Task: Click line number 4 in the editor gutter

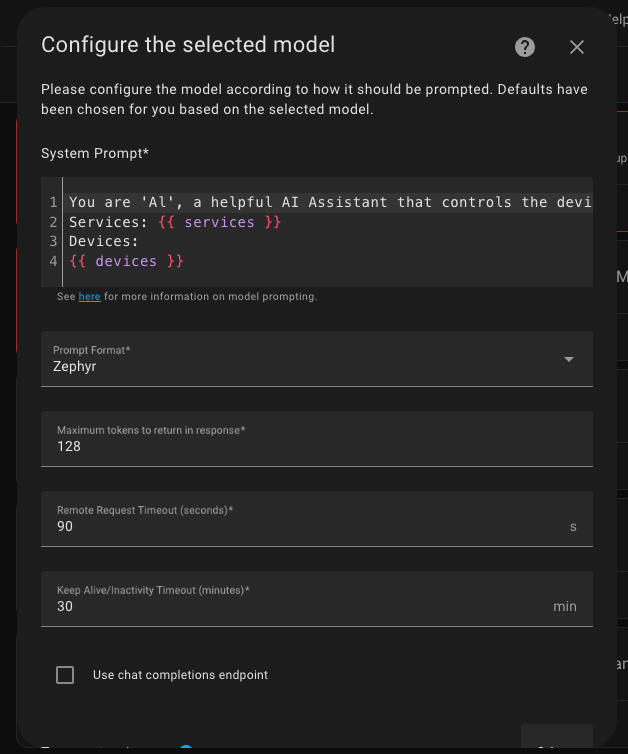Action: [53, 261]
